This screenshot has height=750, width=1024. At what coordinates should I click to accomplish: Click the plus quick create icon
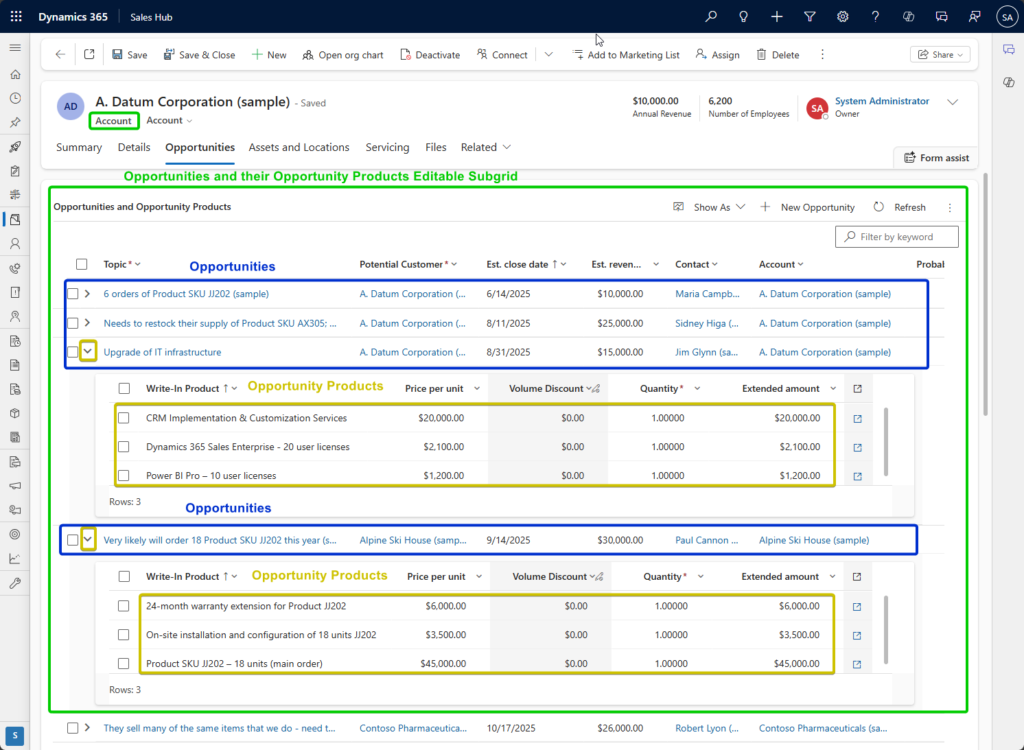(776, 17)
